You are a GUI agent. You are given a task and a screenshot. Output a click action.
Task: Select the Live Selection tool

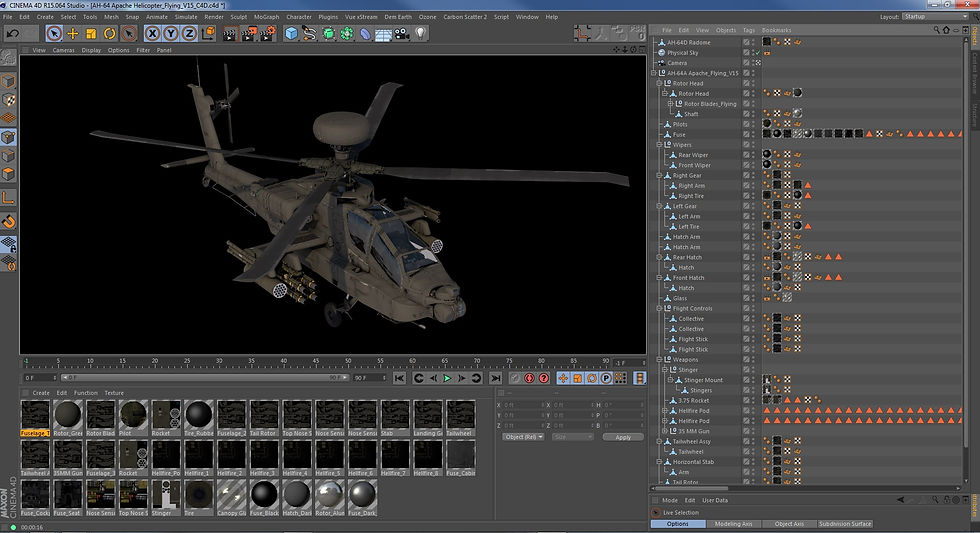click(54, 34)
